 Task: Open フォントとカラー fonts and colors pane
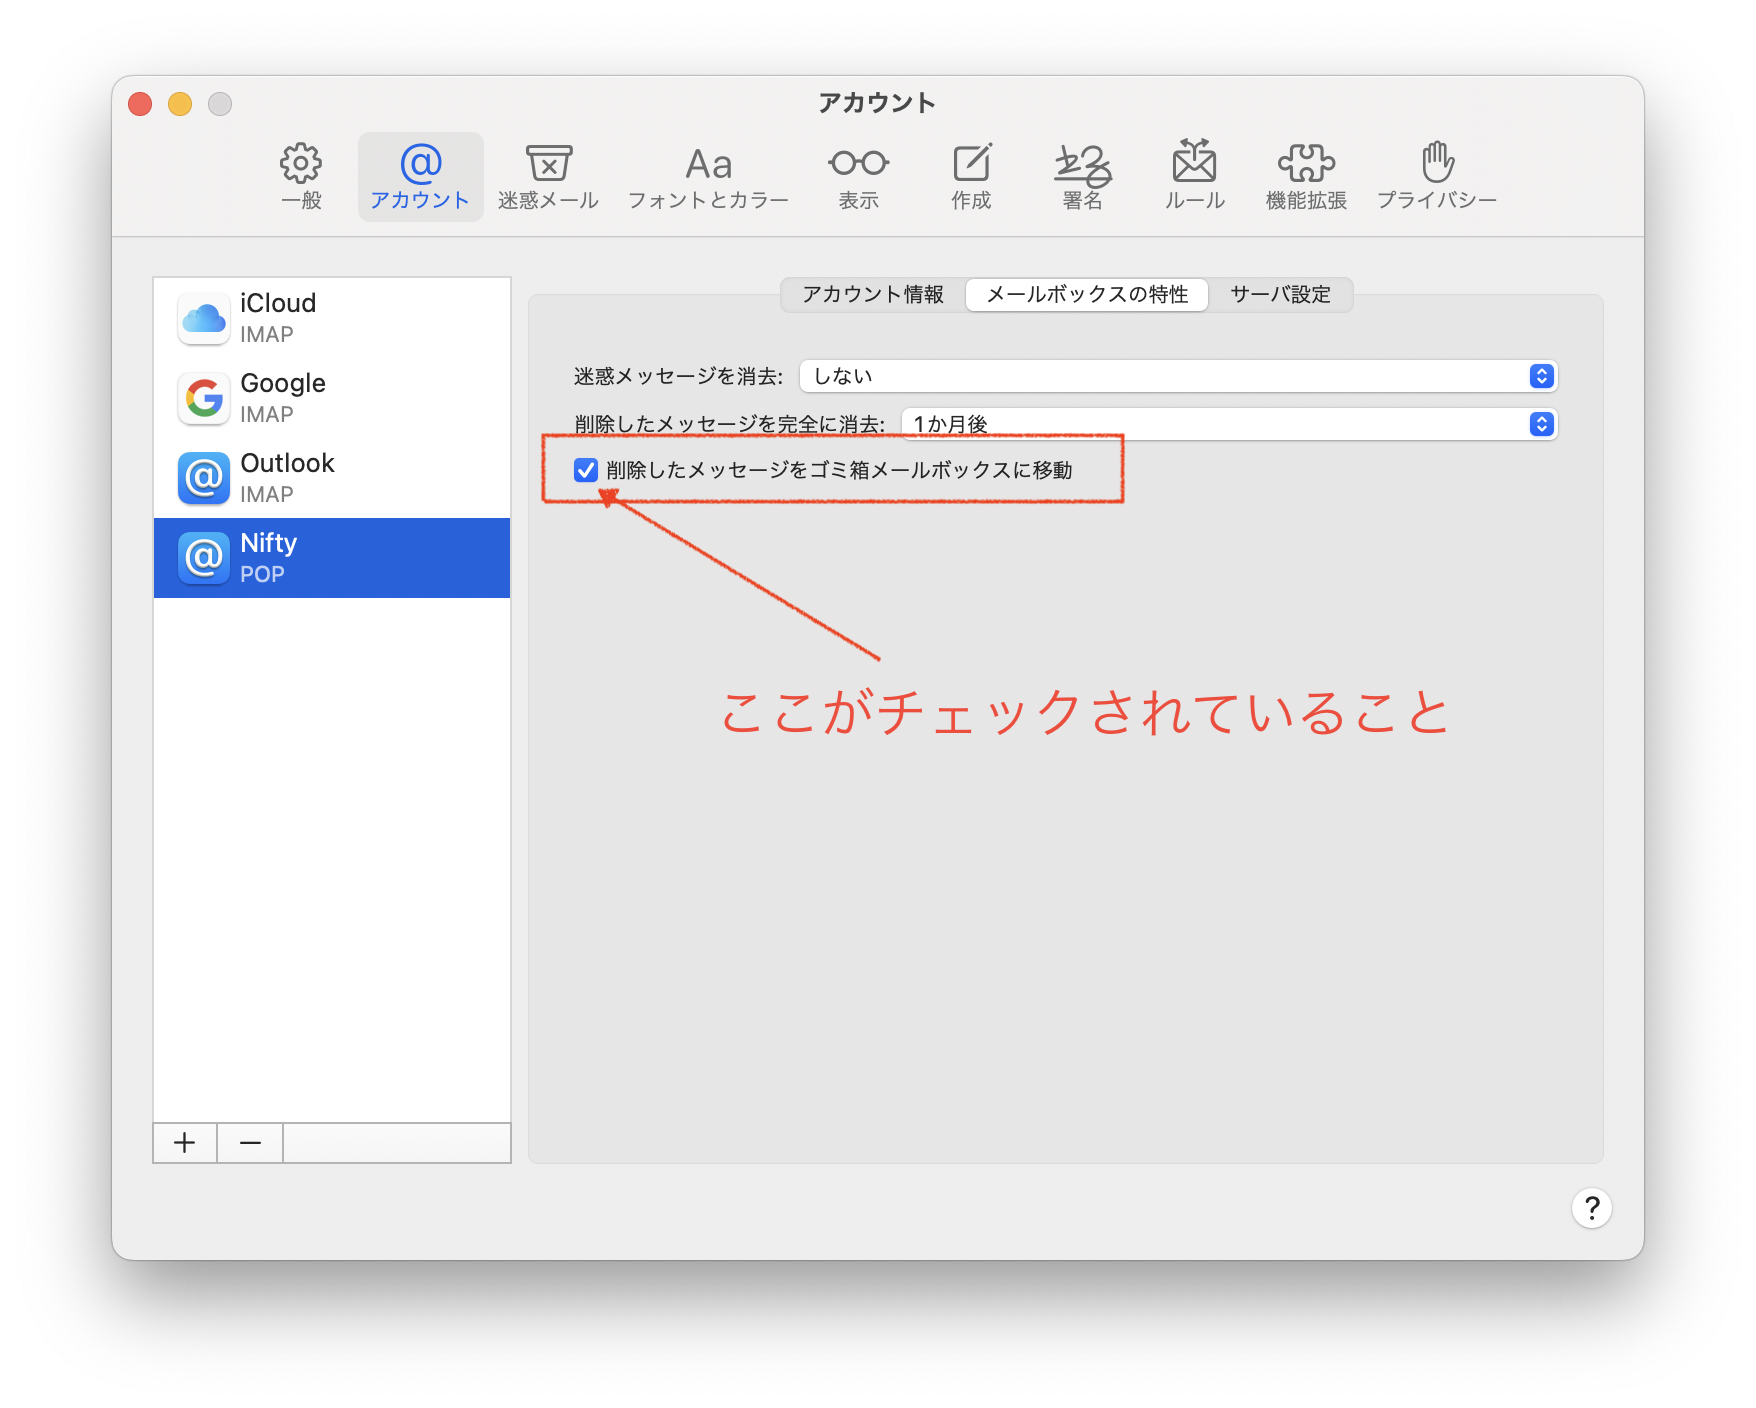click(x=708, y=176)
